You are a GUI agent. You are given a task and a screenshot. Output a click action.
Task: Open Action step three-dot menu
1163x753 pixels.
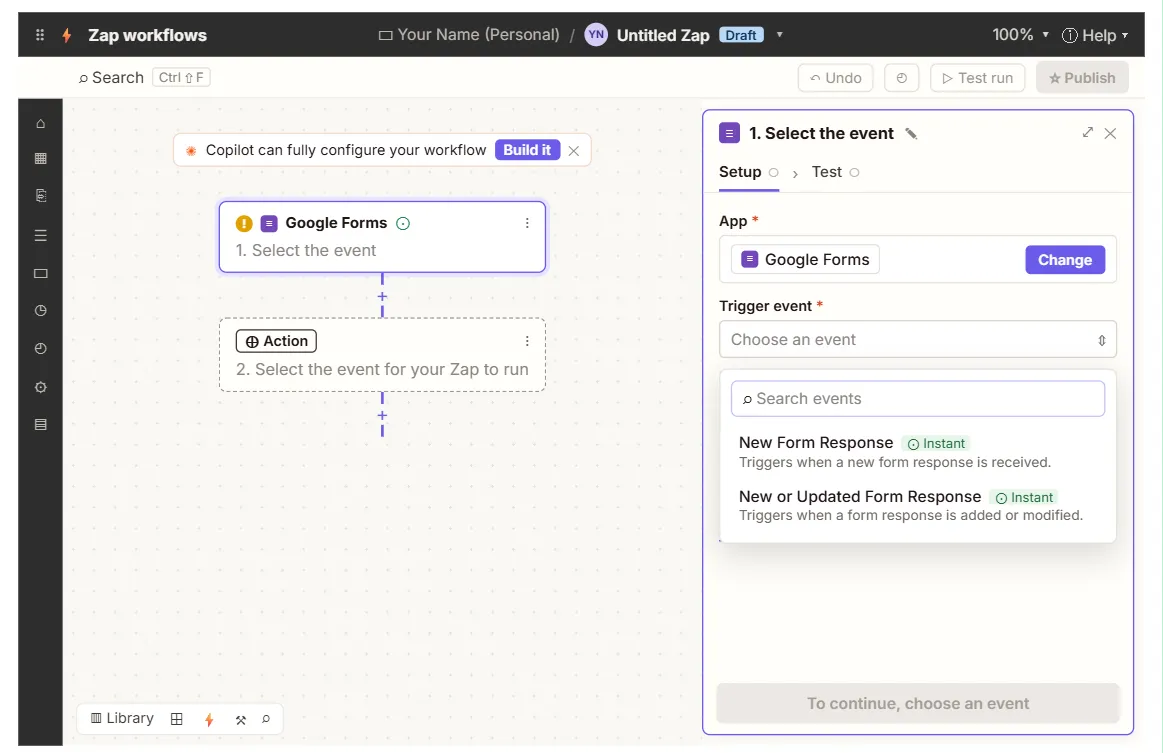click(527, 341)
